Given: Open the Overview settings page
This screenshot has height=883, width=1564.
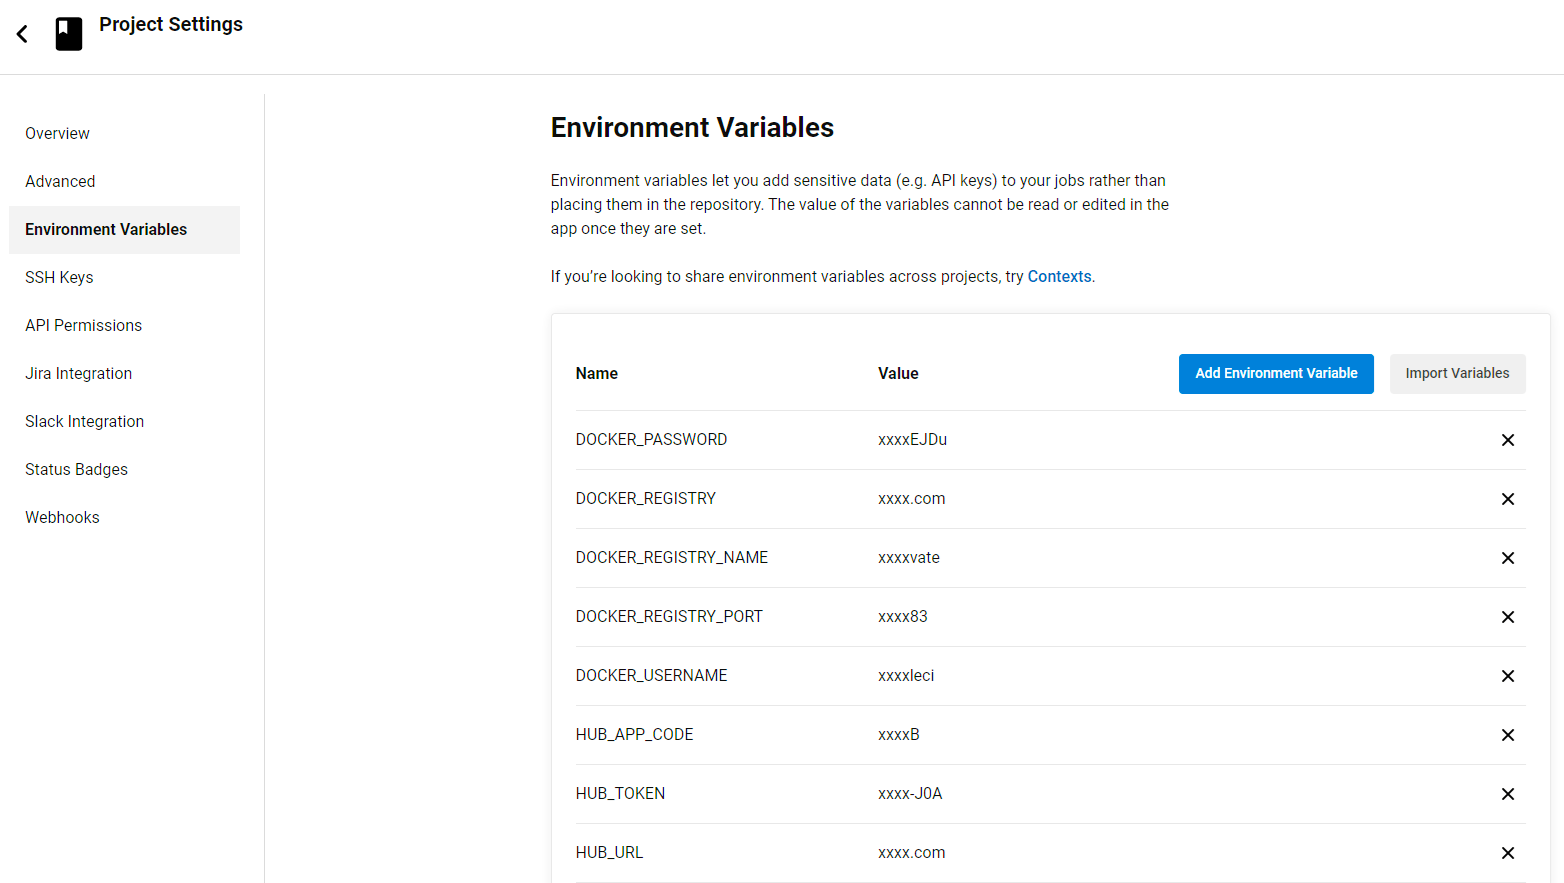Looking at the screenshot, I should coord(57,134).
